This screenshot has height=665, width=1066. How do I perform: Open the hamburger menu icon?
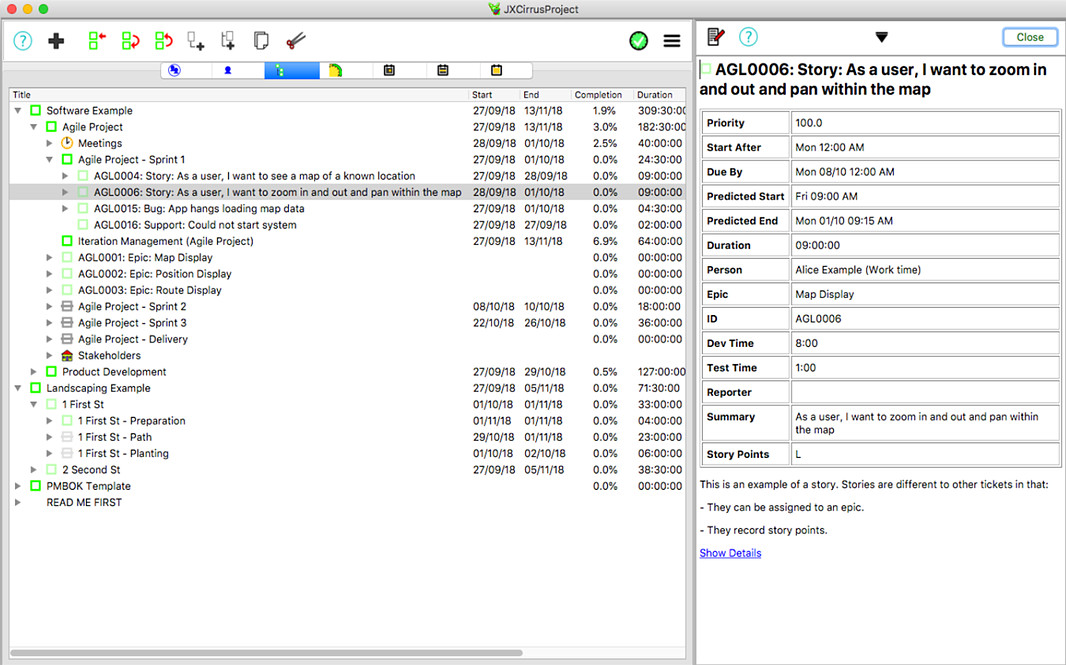[672, 41]
